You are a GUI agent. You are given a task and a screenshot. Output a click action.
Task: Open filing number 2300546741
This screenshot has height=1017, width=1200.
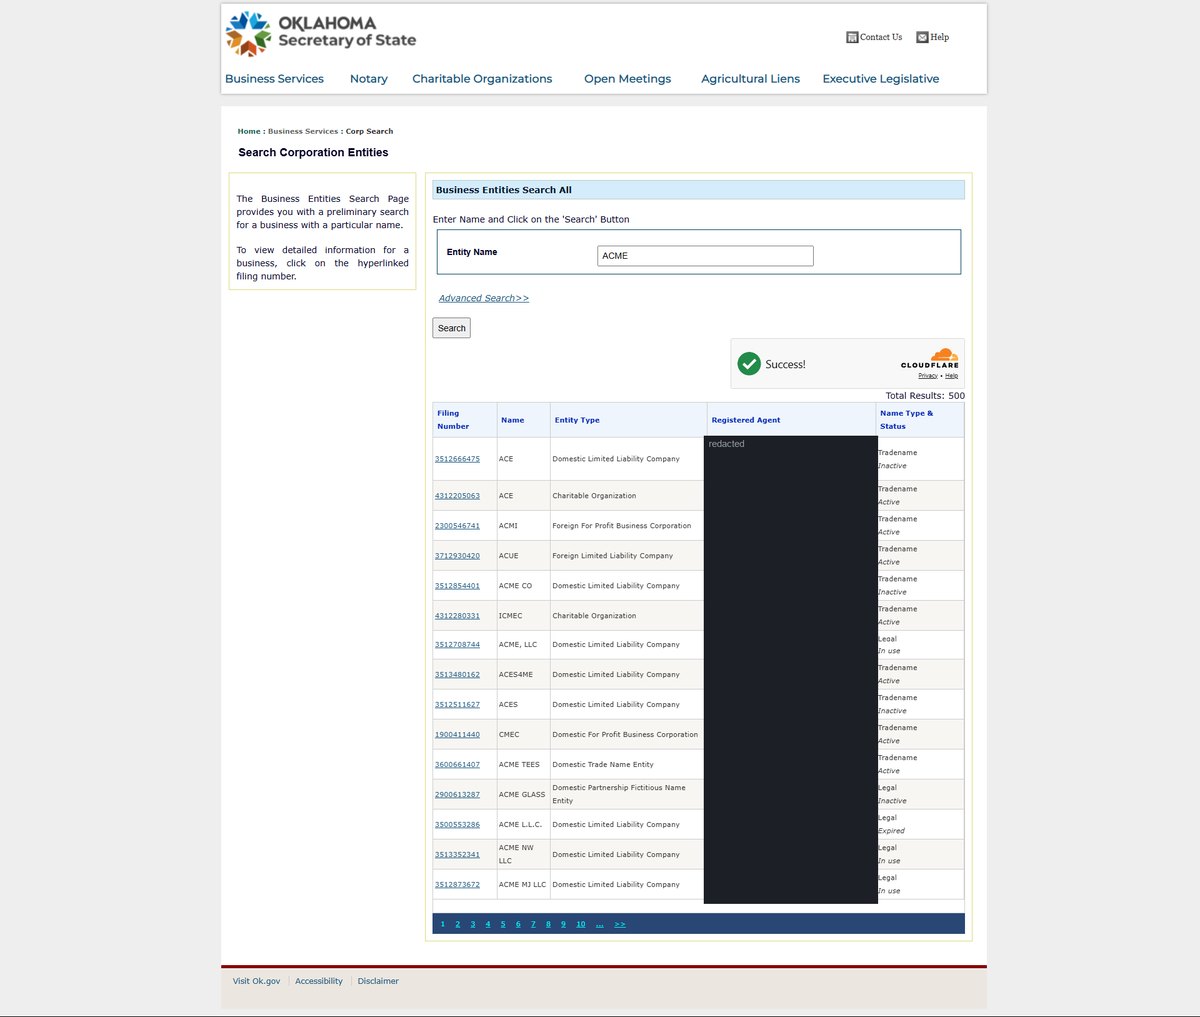457,526
